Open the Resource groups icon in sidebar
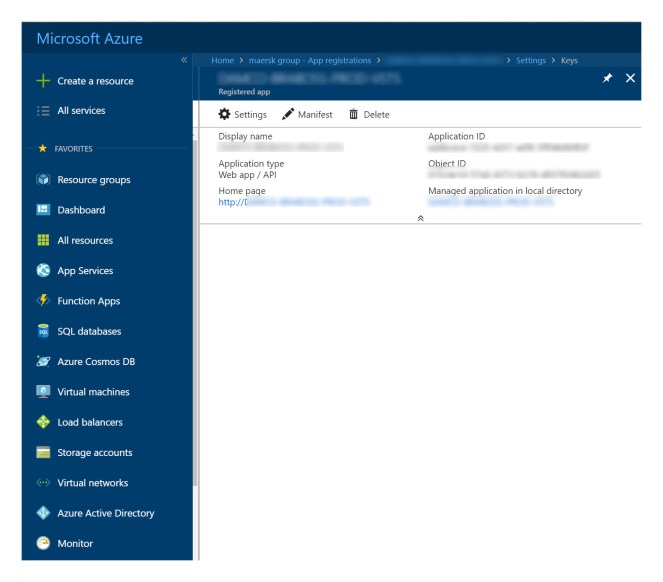The height and width of the screenshot is (582, 663). point(42,180)
